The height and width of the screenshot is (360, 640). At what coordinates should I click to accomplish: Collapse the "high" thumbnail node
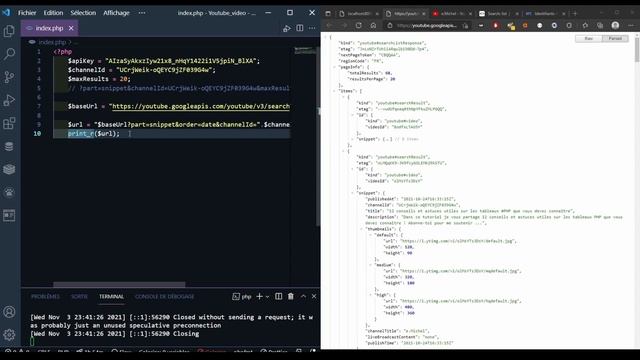pos(371,295)
